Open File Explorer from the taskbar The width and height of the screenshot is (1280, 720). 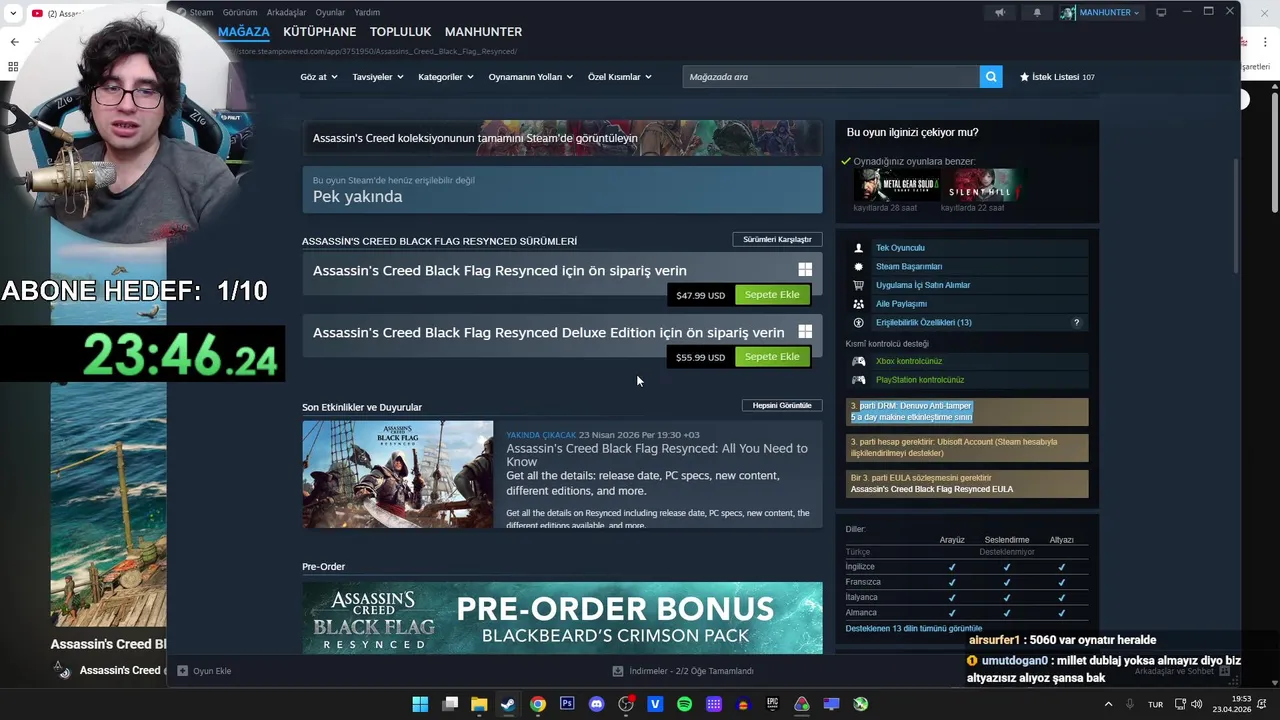click(x=479, y=704)
